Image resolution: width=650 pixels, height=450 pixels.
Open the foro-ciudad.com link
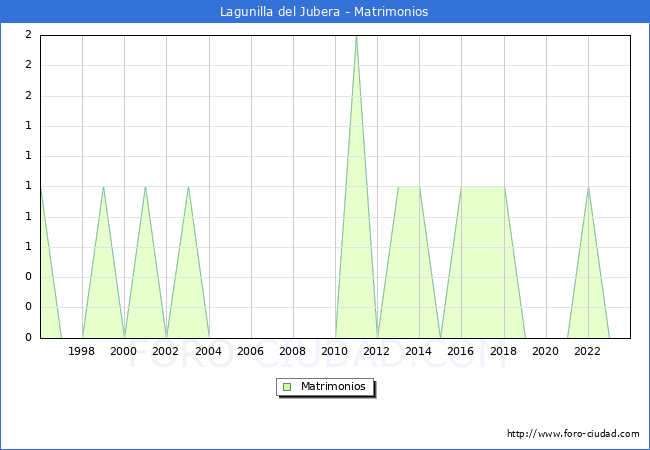pos(573,434)
